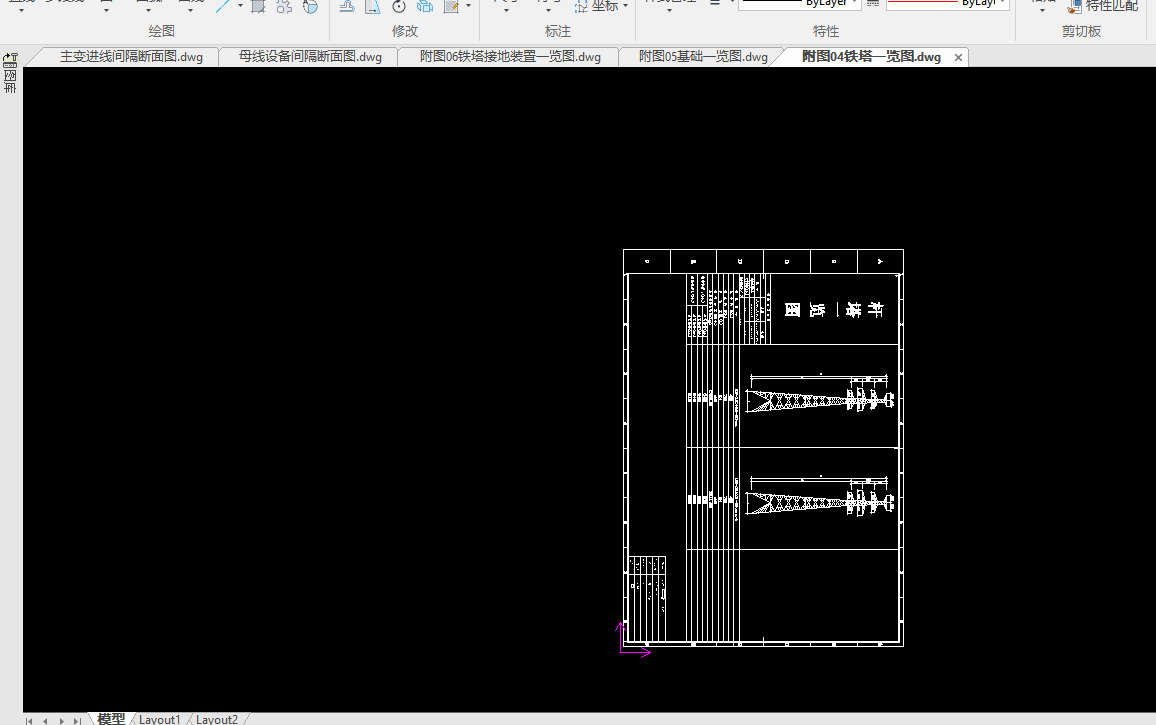This screenshot has width=1156, height=725.
Task: Open the black ByLayer linetype dropdown
Action: point(800,4)
